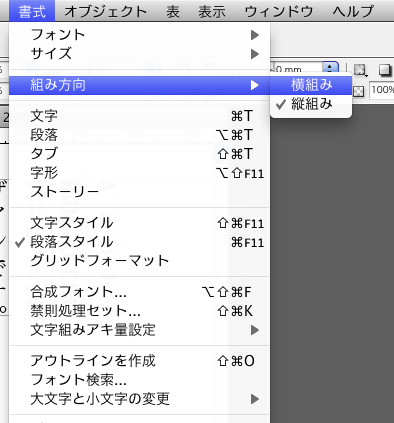Open the 段落 panel item
The height and width of the screenshot is (423, 394).
139,135
